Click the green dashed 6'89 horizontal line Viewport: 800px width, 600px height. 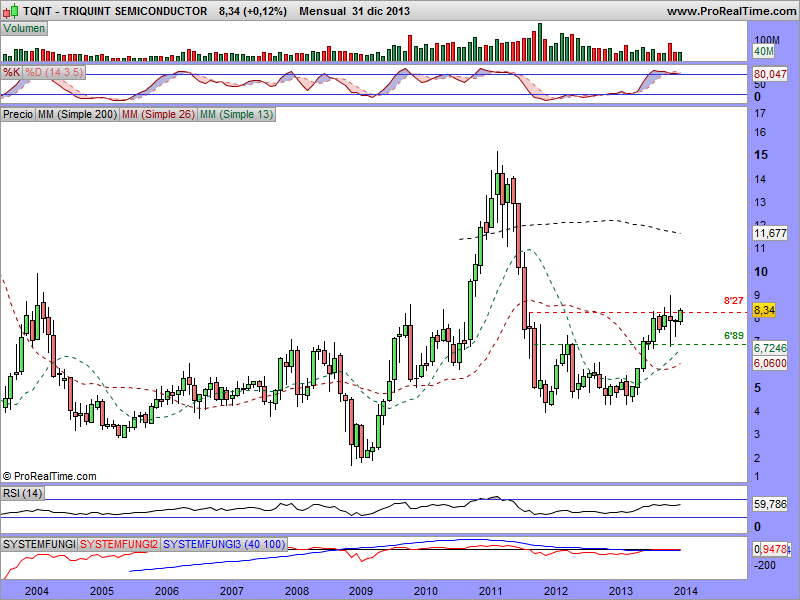643,344
